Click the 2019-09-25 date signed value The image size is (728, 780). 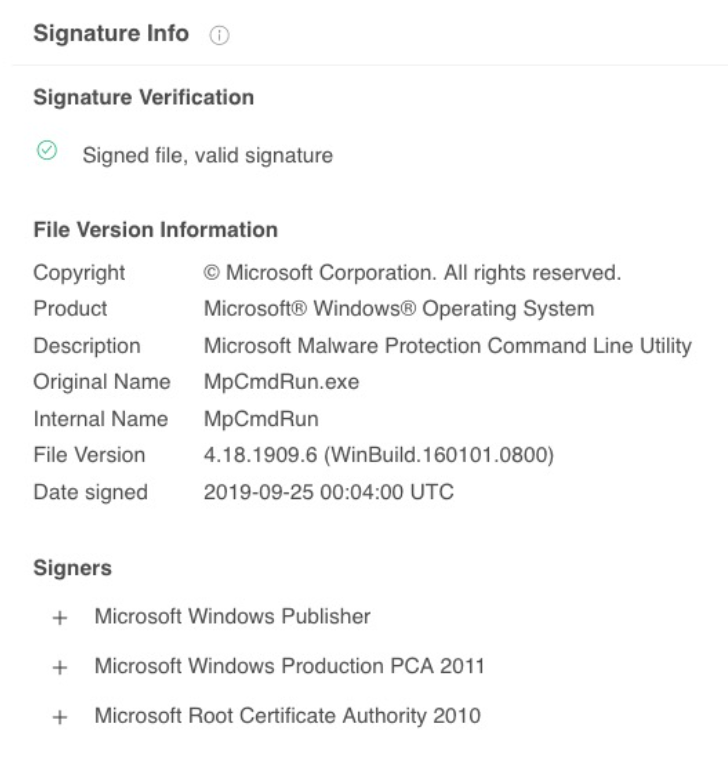pyautogui.click(x=328, y=492)
